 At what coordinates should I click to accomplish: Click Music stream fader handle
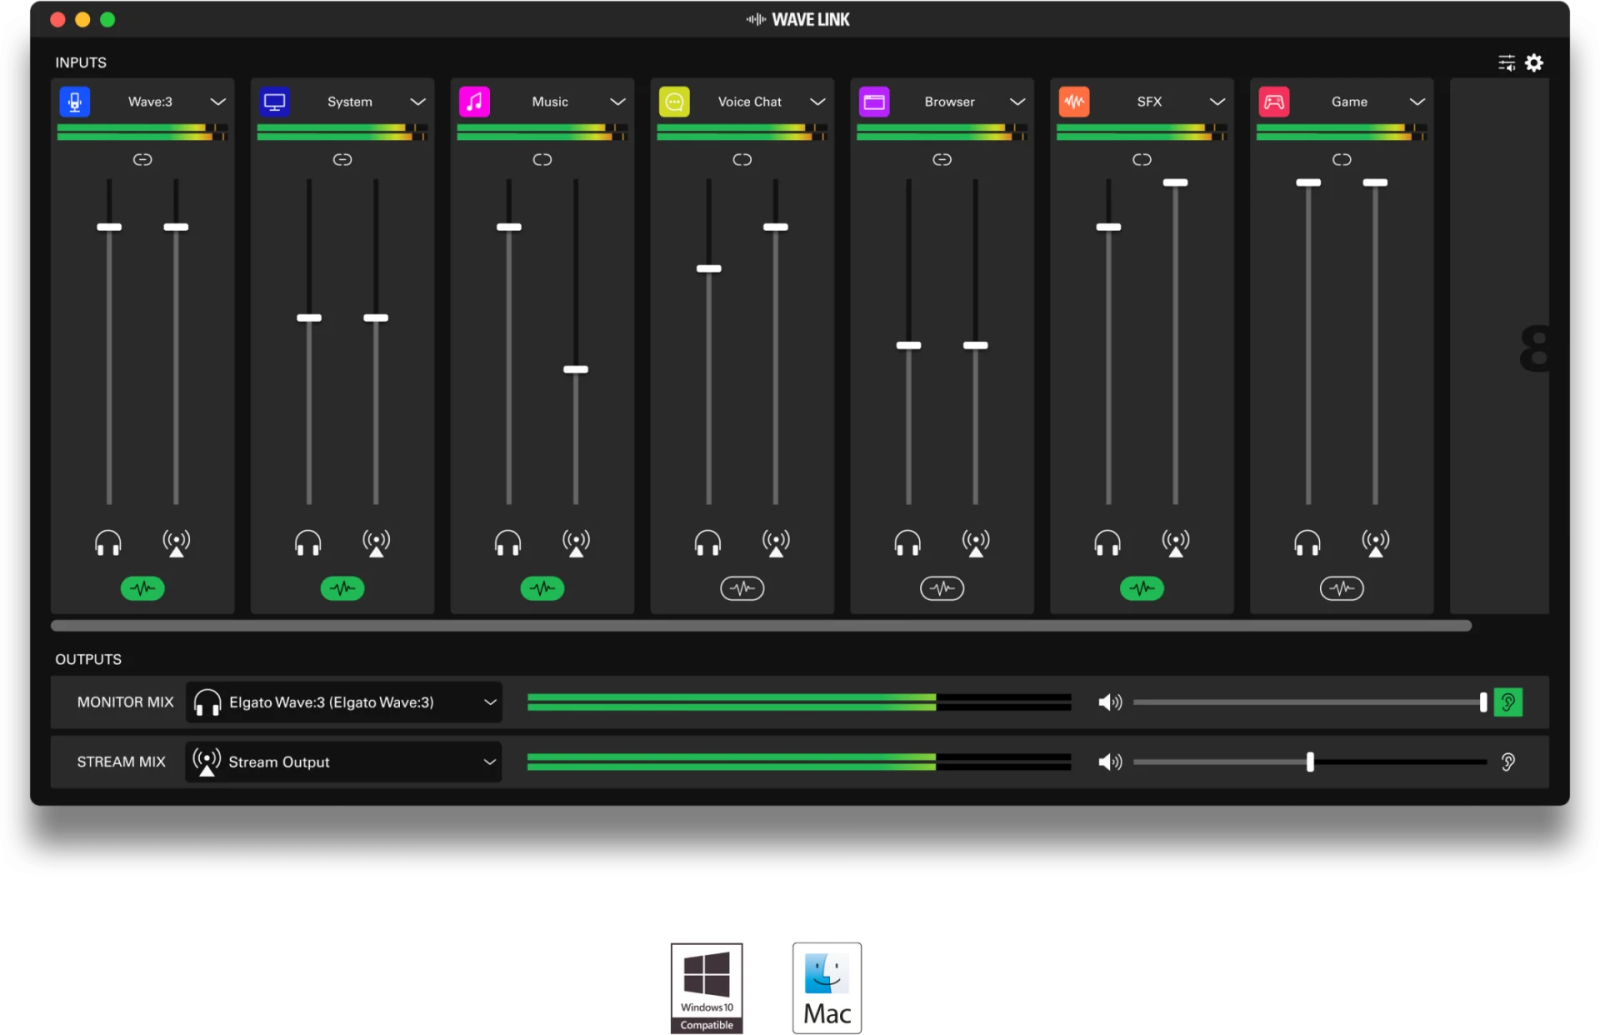coord(576,369)
